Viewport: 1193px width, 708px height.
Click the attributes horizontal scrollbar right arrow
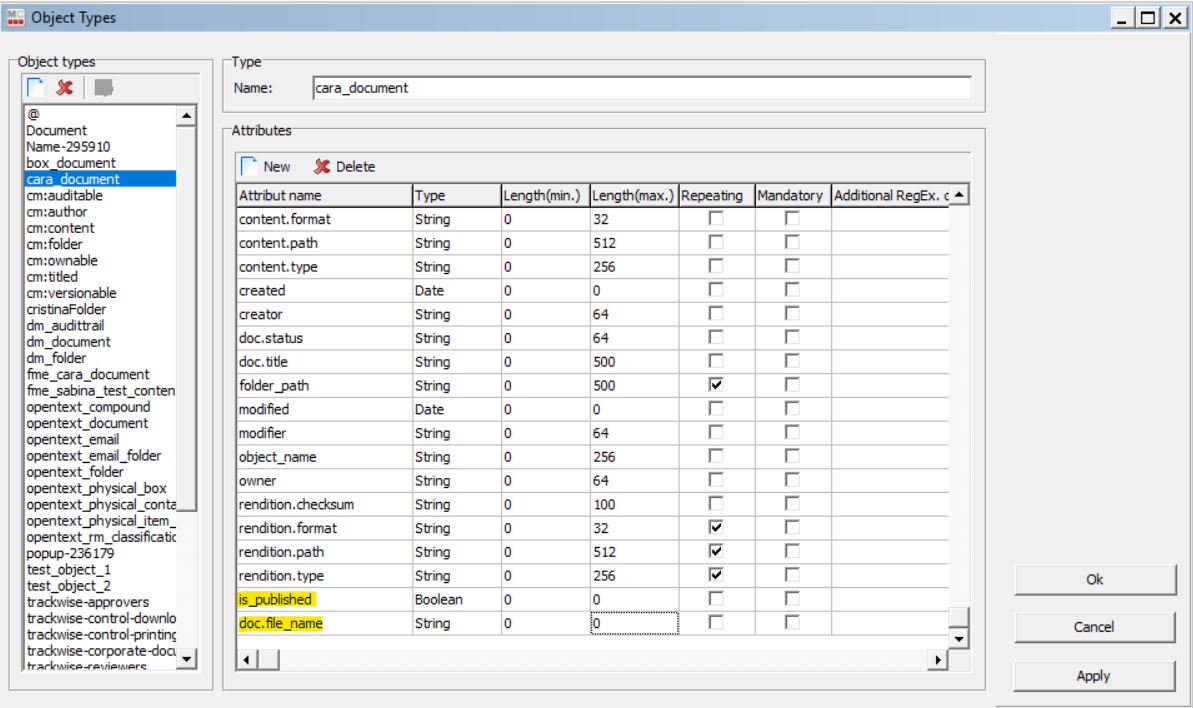[938, 660]
